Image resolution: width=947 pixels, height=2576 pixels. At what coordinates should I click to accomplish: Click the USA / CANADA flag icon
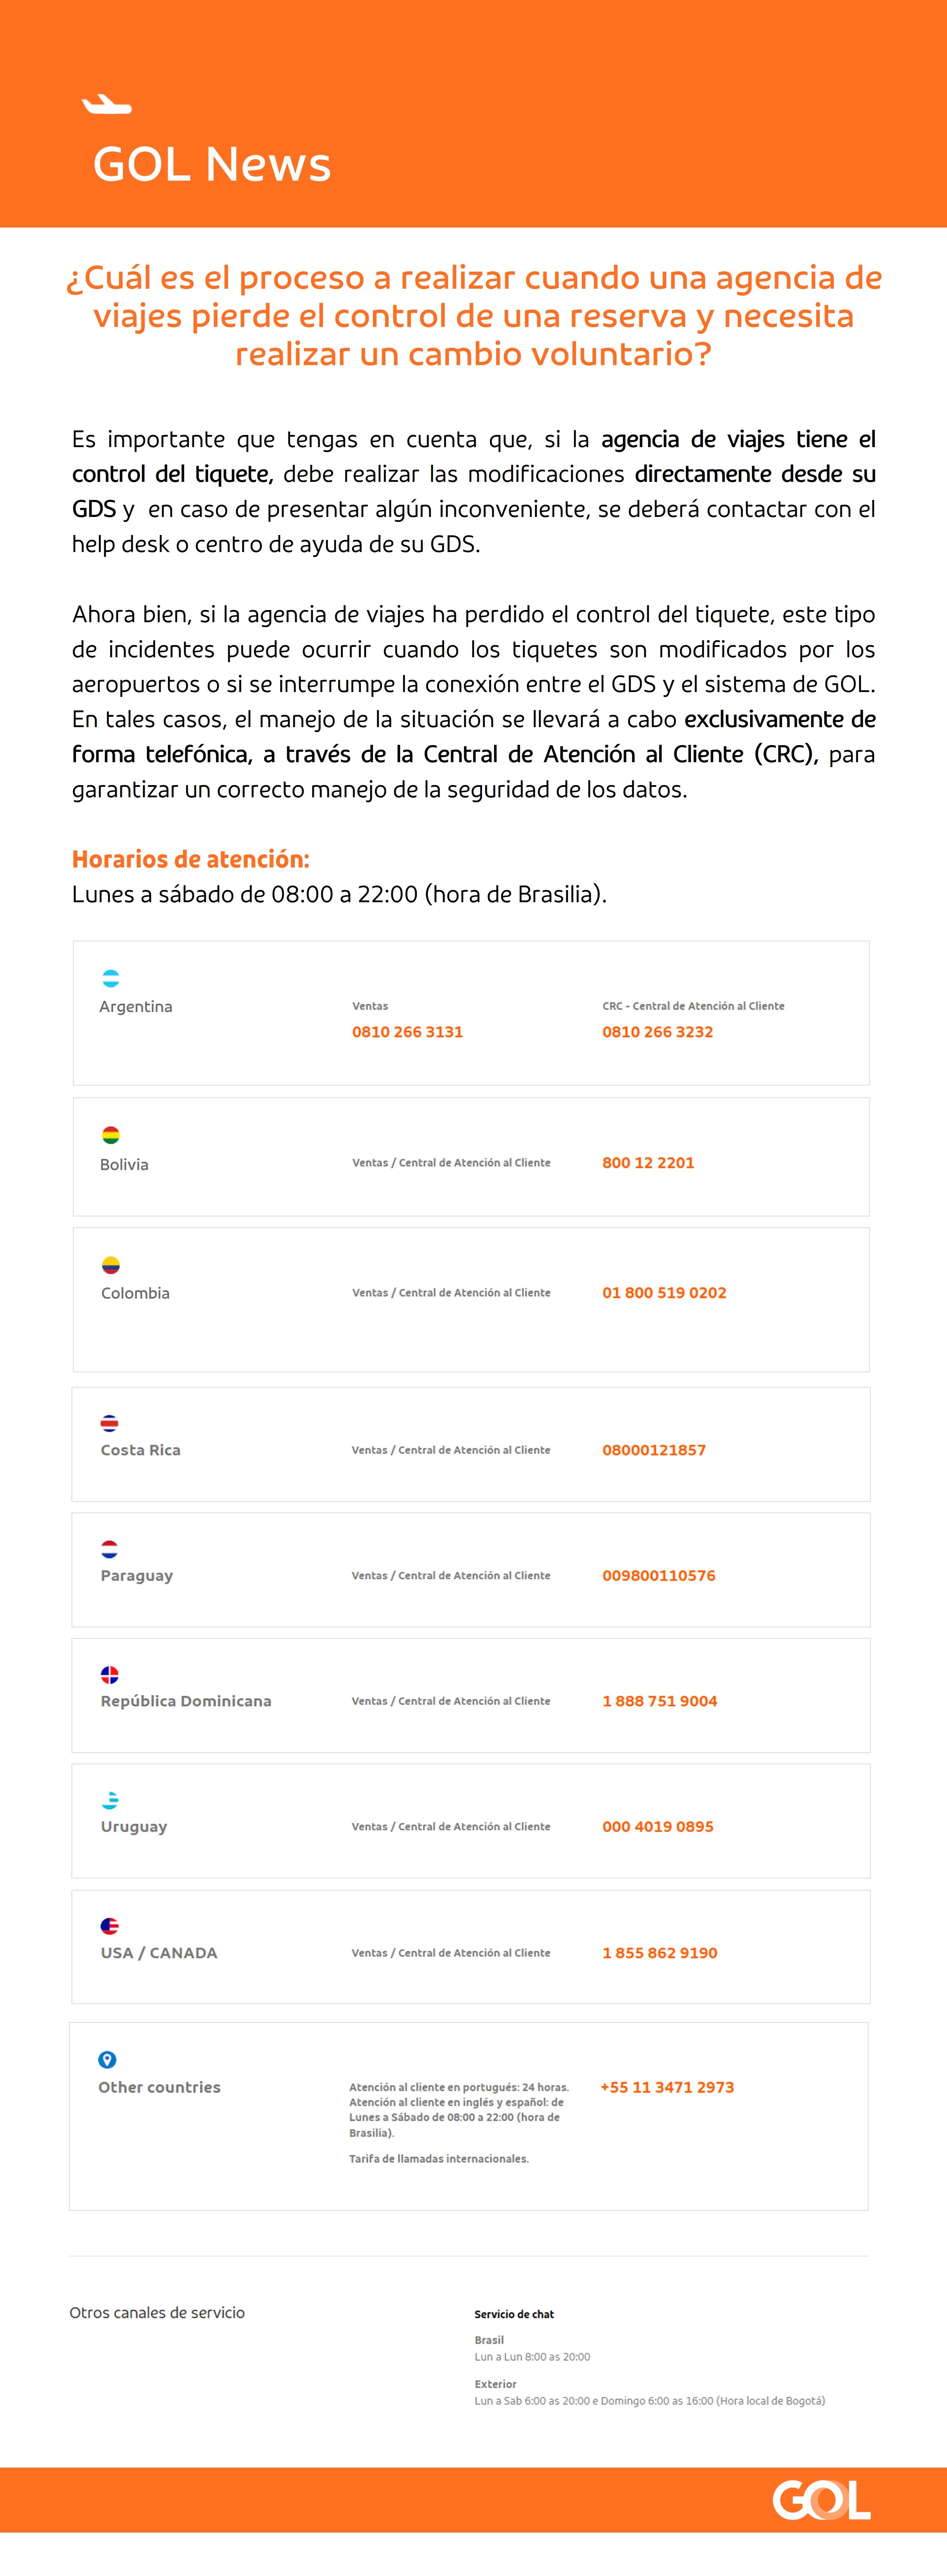coord(110,1926)
